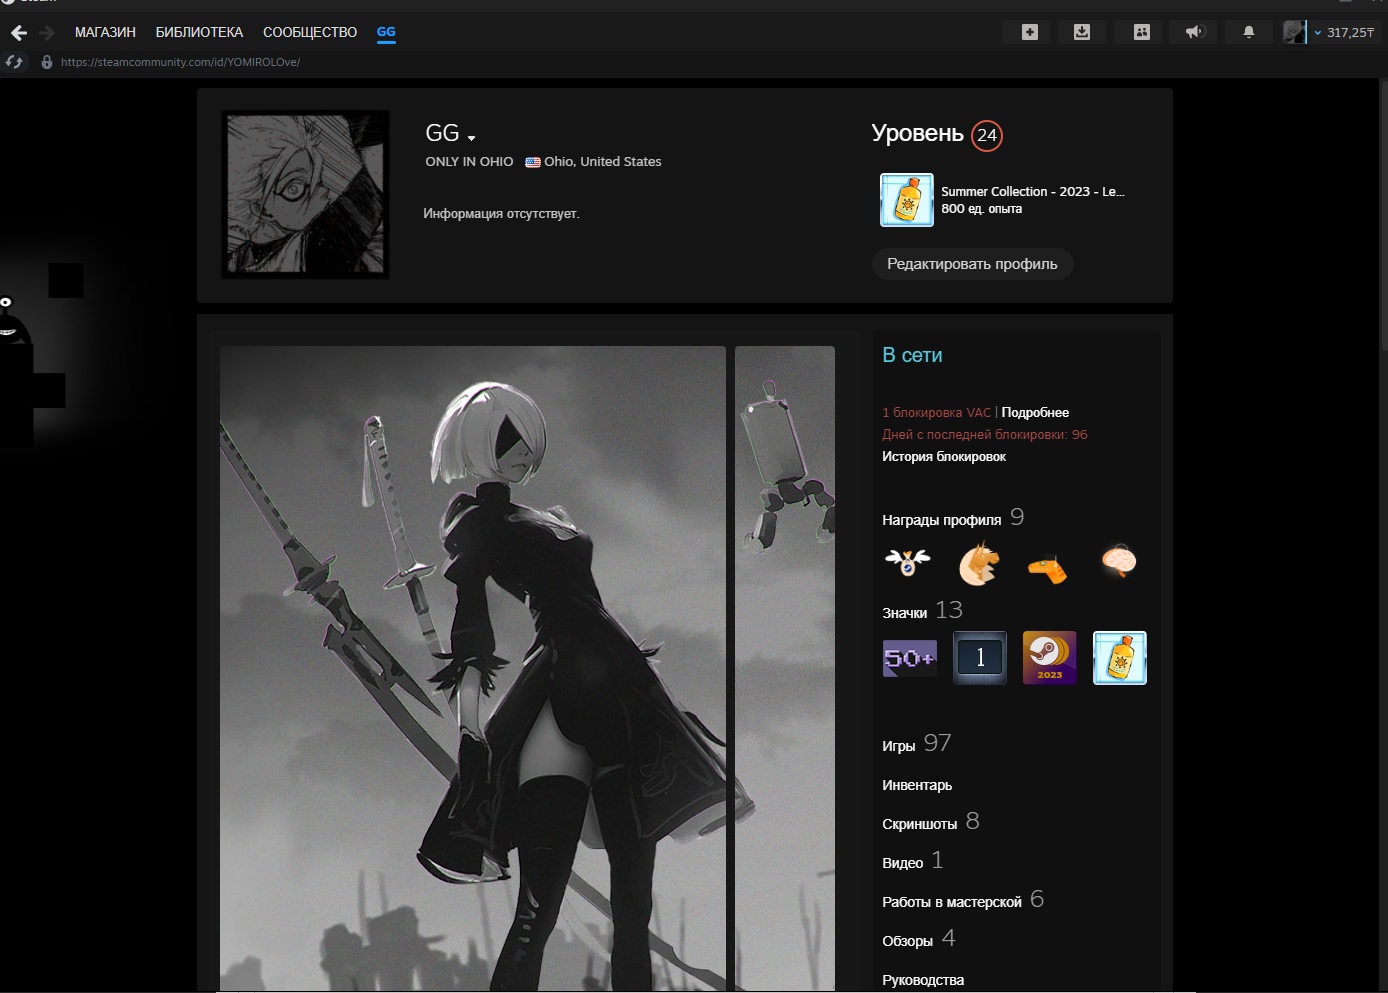Open the СООБЩЕСТВО menu

pos(310,32)
